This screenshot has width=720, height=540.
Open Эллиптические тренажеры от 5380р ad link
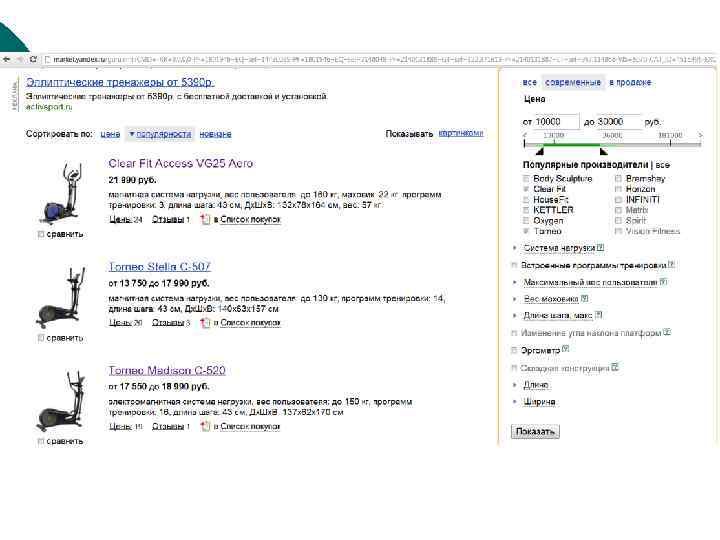(119, 82)
